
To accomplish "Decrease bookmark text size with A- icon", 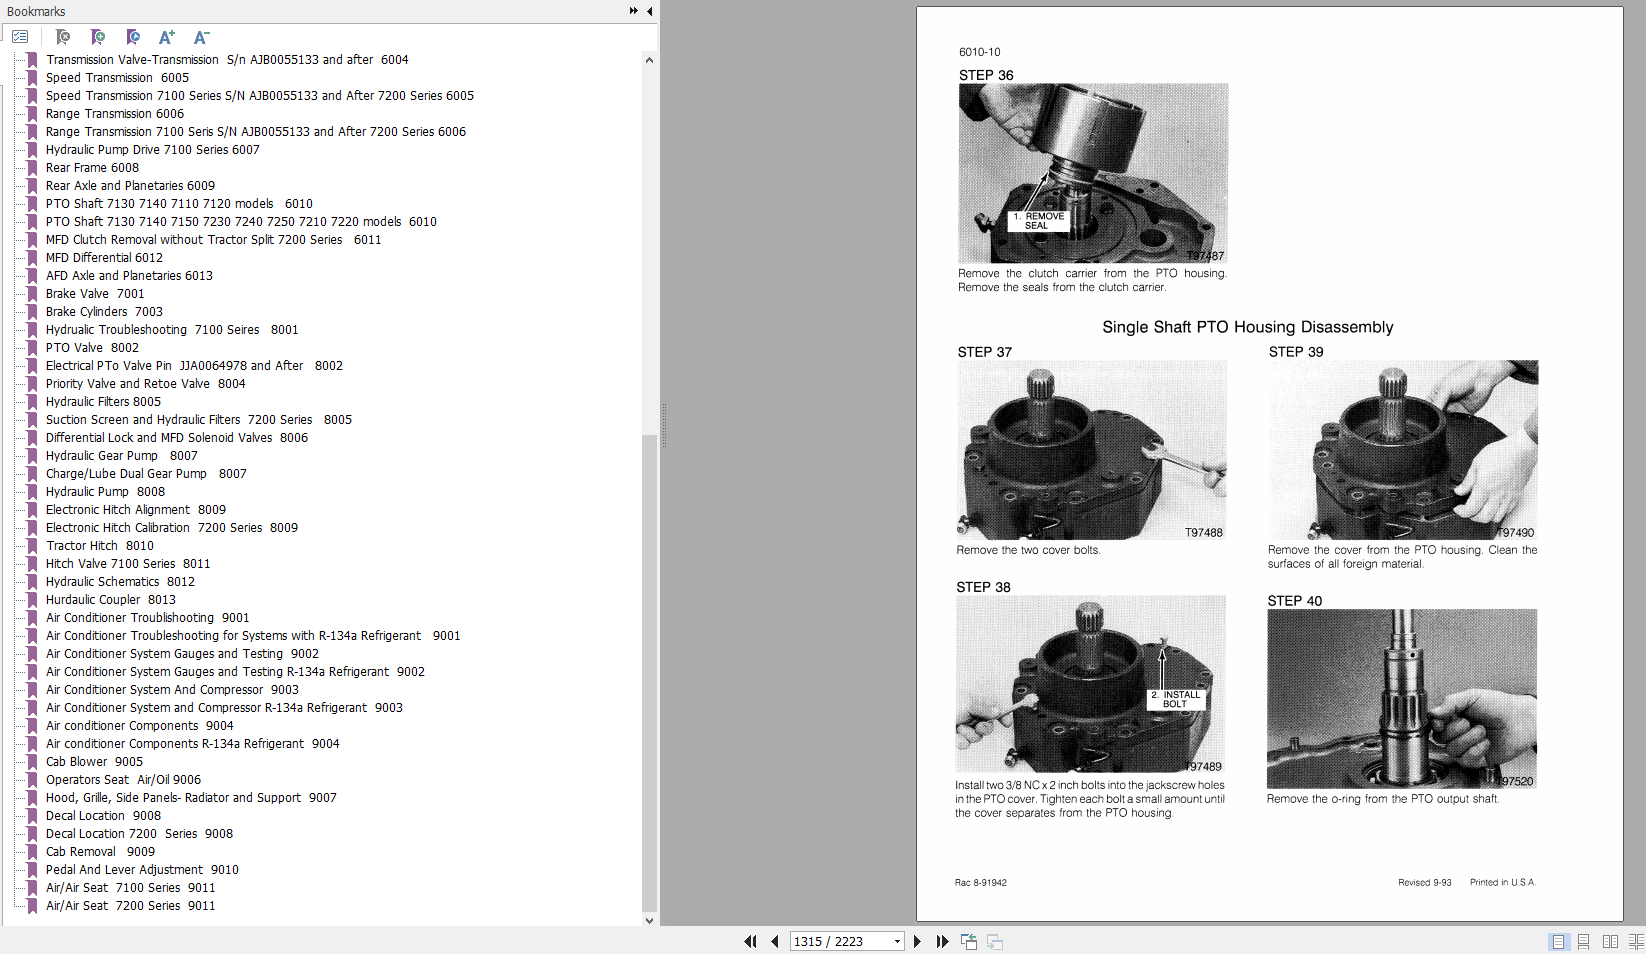I will (x=201, y=37).
